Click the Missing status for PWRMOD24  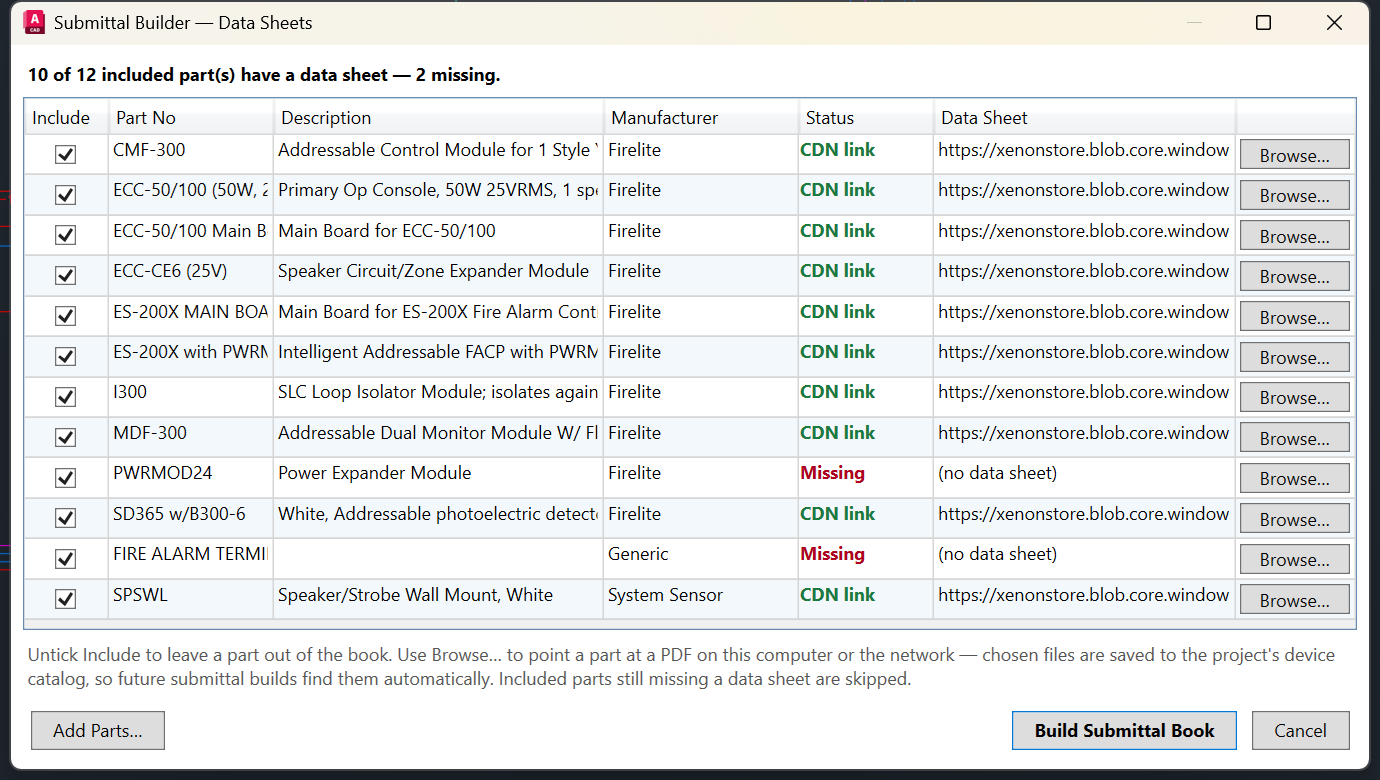point(832,473)
